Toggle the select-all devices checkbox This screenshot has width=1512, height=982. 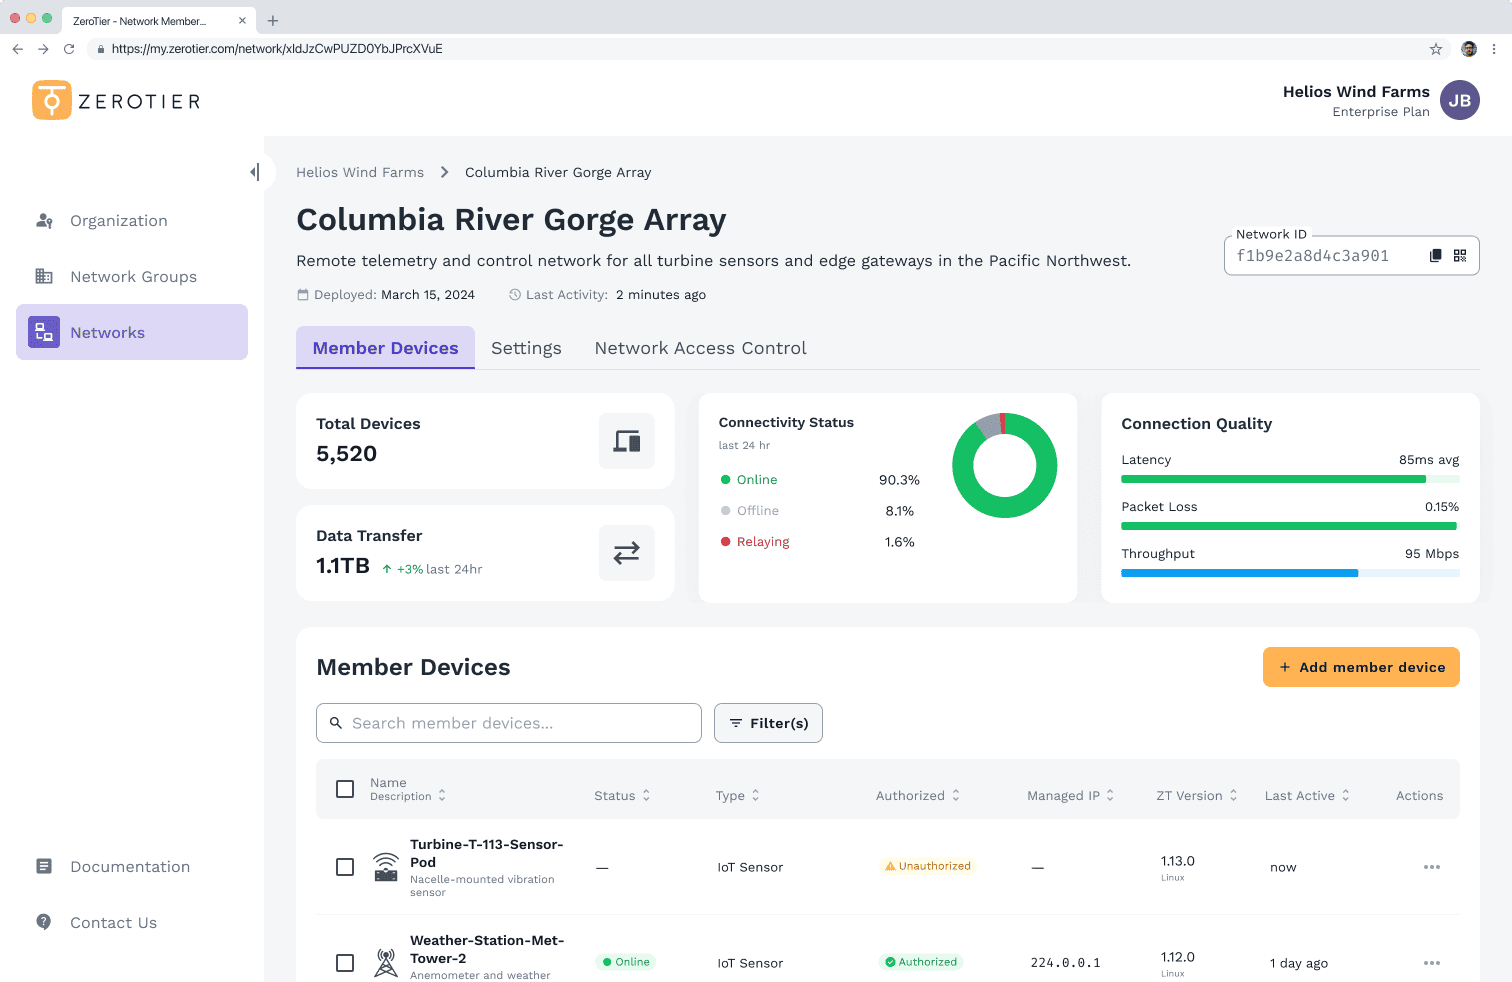tap(345, 789)
